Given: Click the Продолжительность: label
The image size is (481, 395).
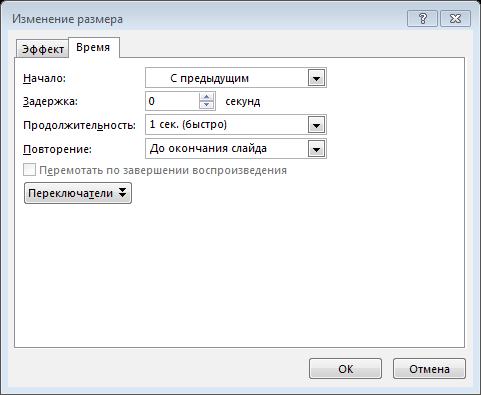Looking at the screenshot, I should (x=79, y=125).
